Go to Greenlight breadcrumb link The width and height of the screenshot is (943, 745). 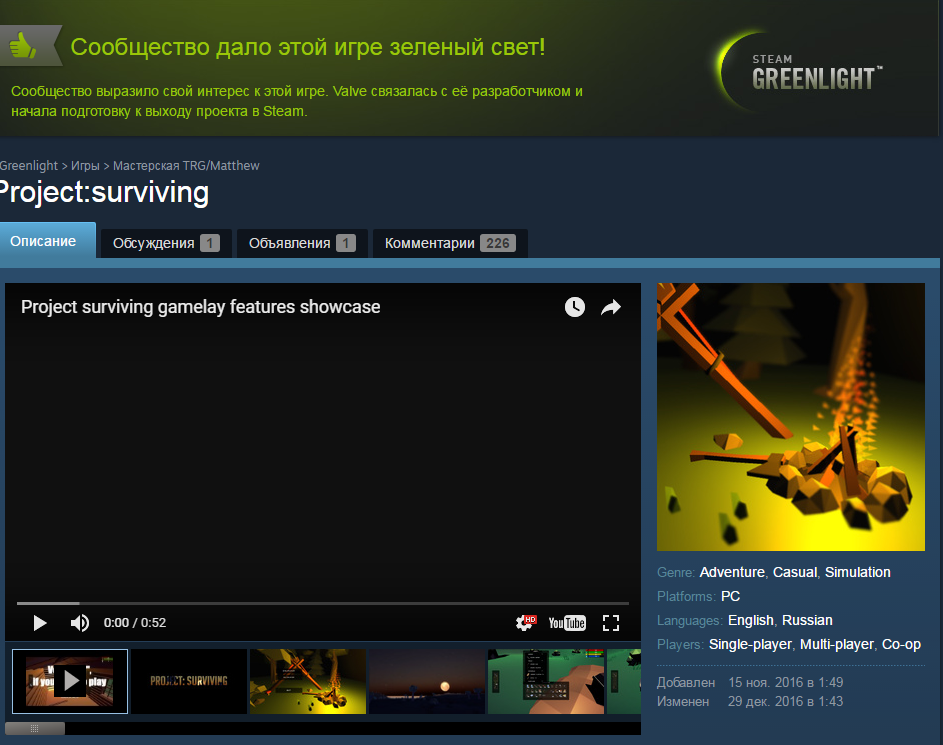[28, 165]
